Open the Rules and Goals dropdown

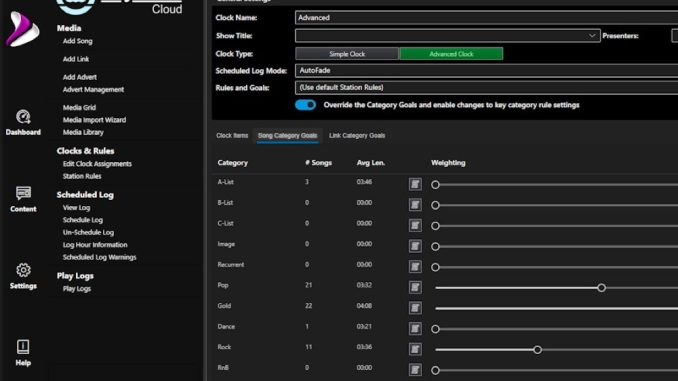pyautogui.click(x=486, y=87)
